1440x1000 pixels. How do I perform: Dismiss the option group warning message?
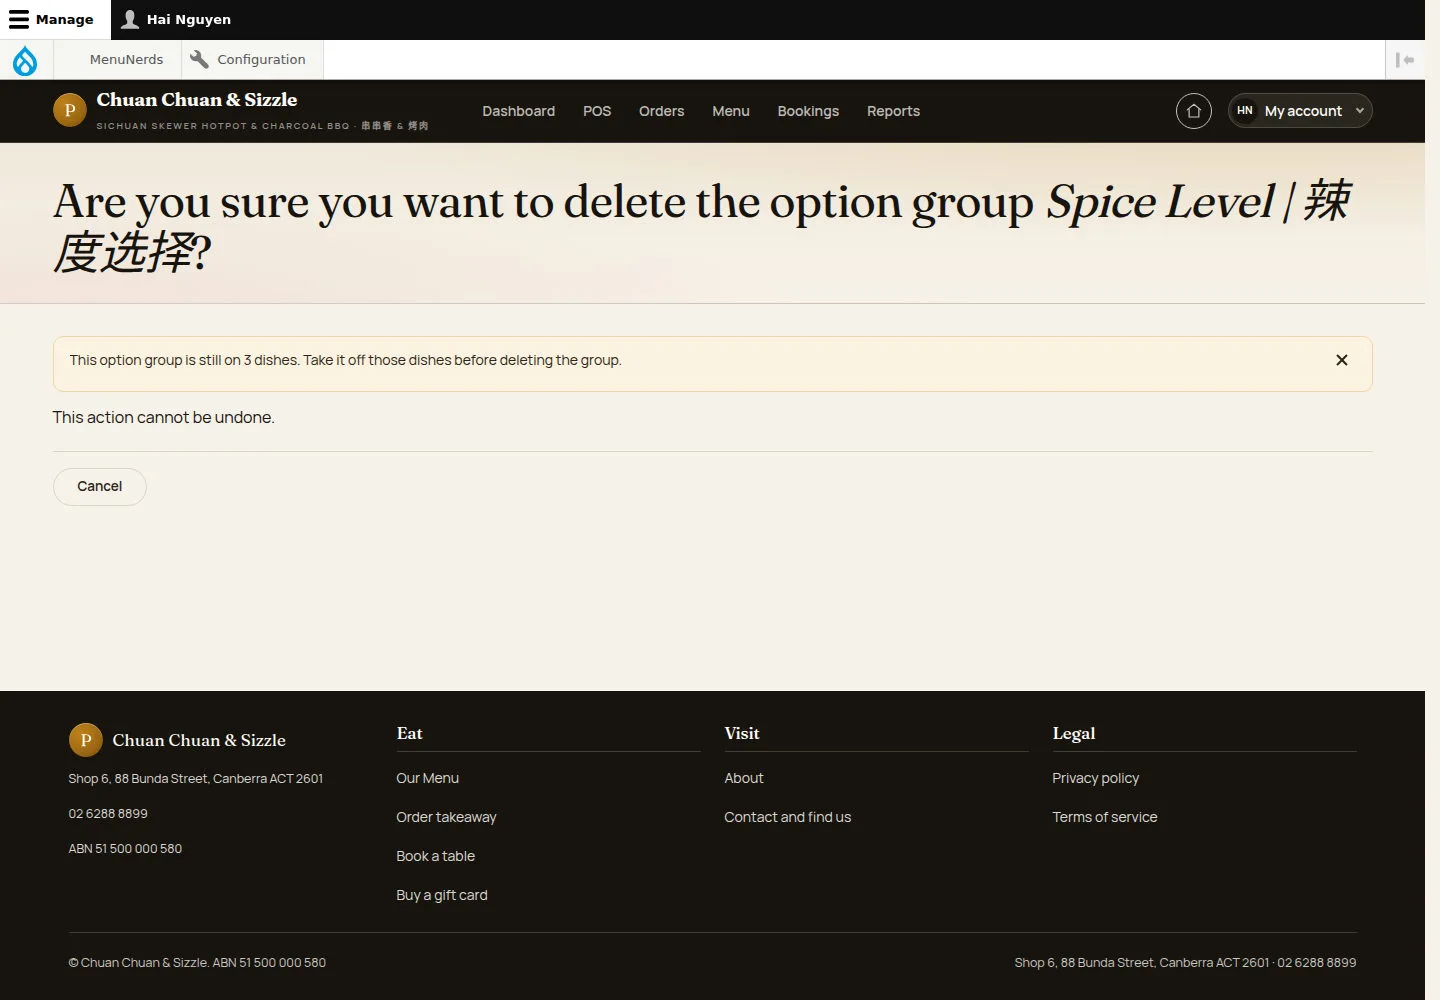(1342, 360)
